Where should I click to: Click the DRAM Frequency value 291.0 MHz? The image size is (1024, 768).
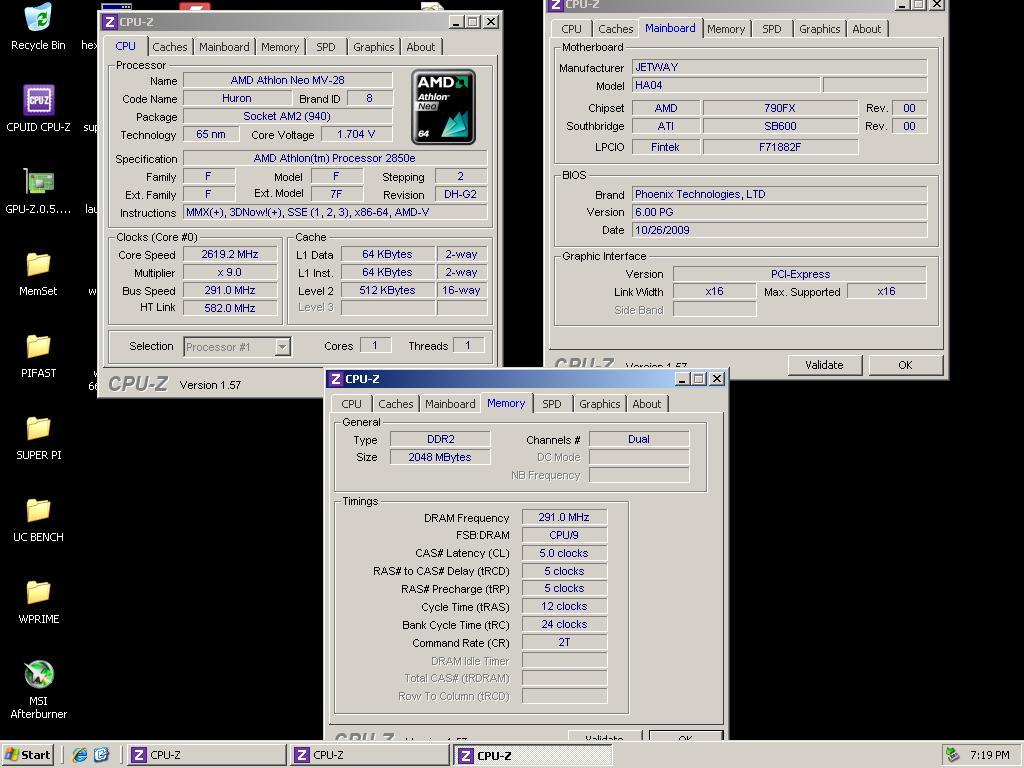[x=564, y=517]
